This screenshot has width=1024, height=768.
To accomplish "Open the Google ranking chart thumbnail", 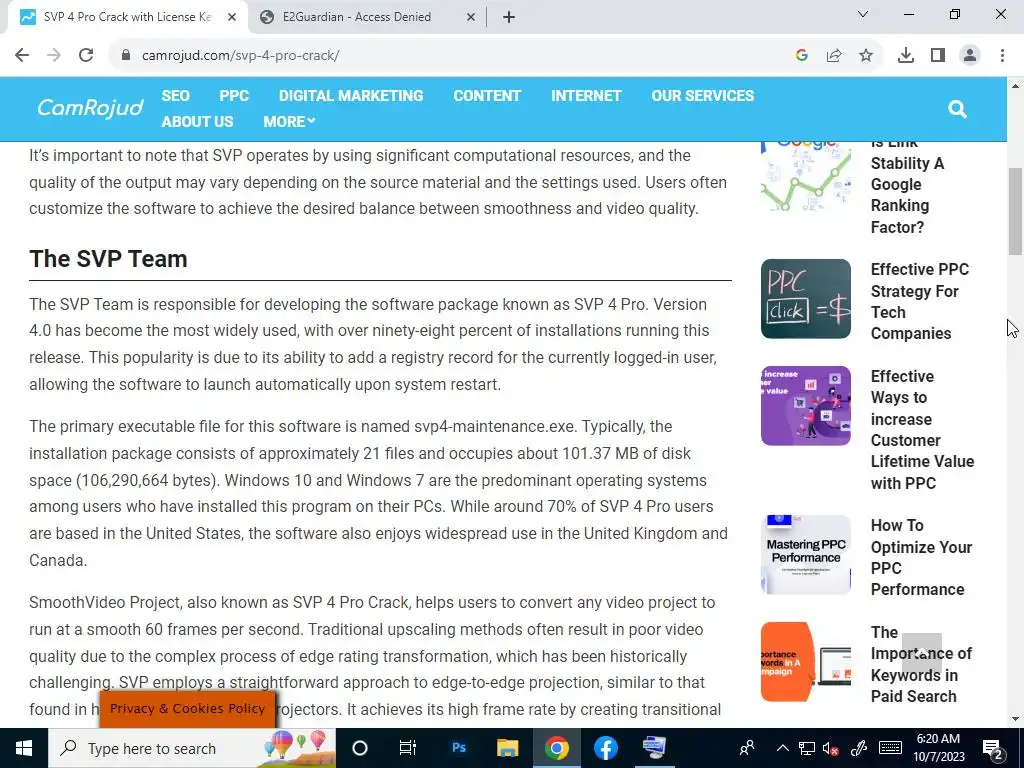I will (806, 176).
